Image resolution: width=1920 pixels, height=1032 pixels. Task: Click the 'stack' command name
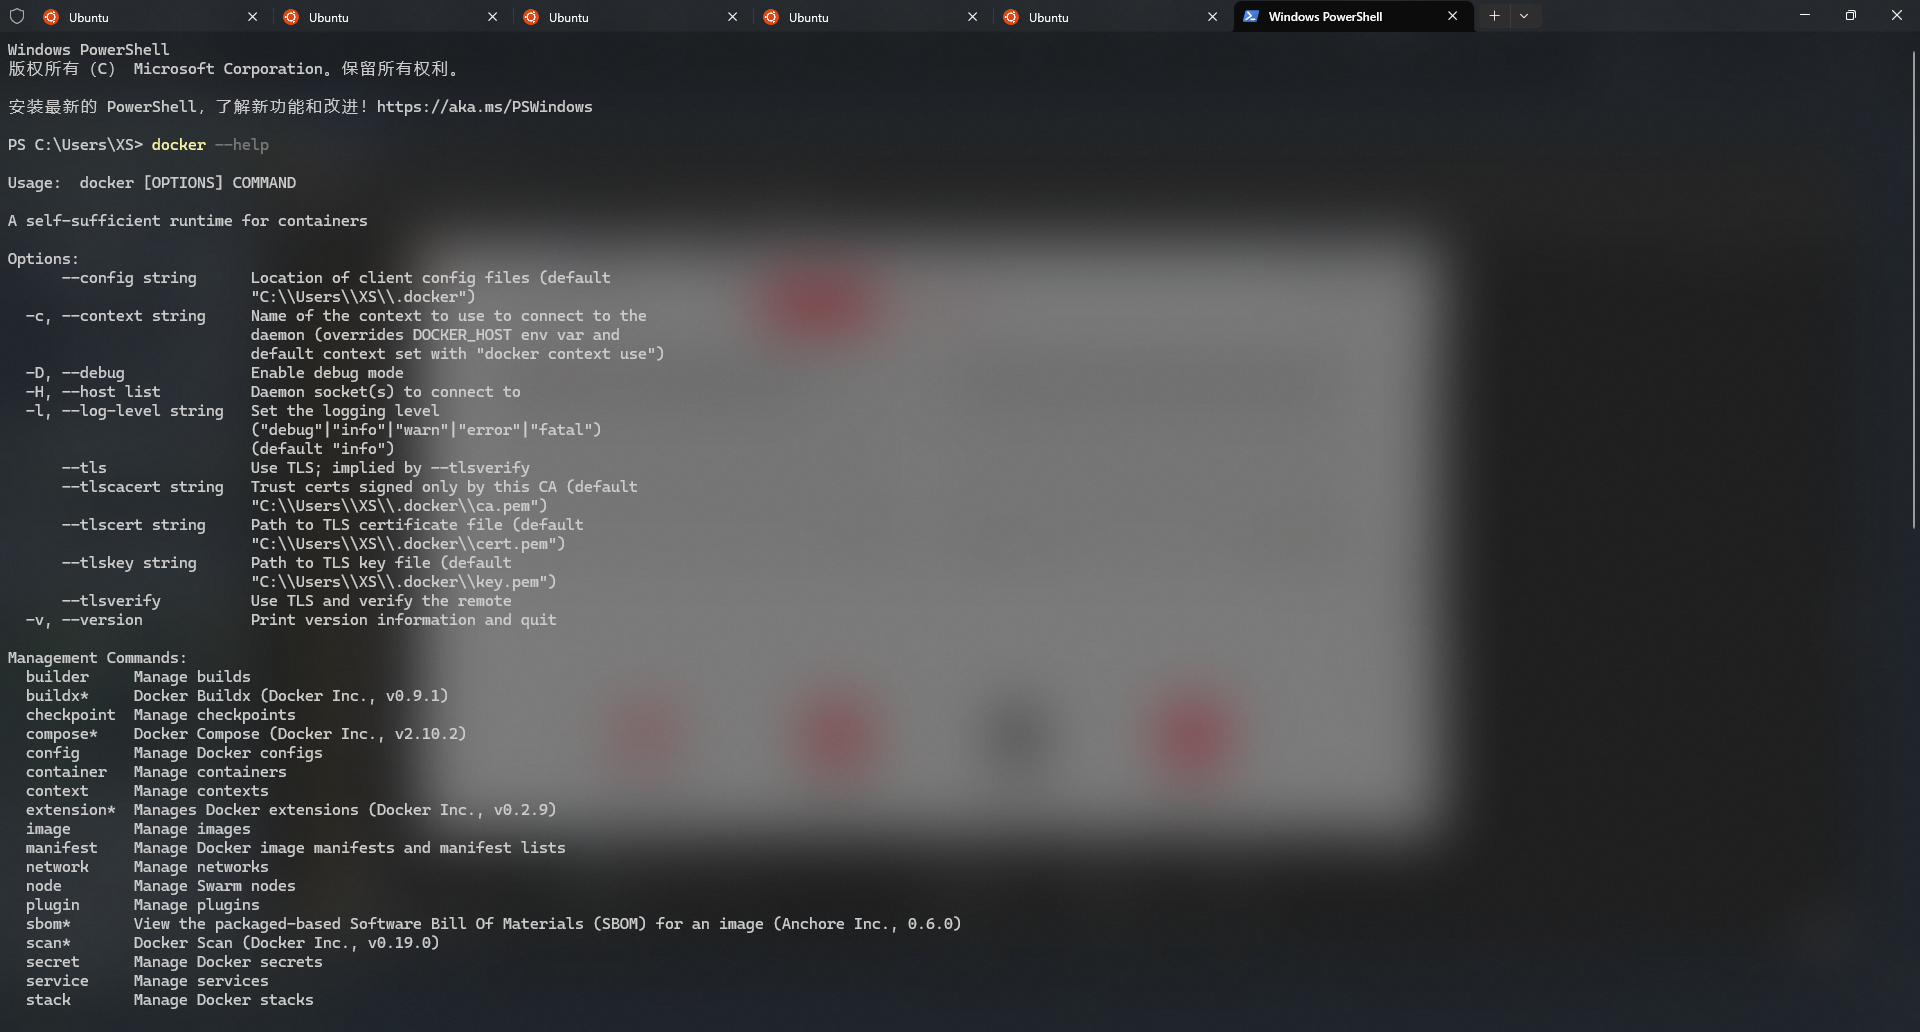click(48, 999)
